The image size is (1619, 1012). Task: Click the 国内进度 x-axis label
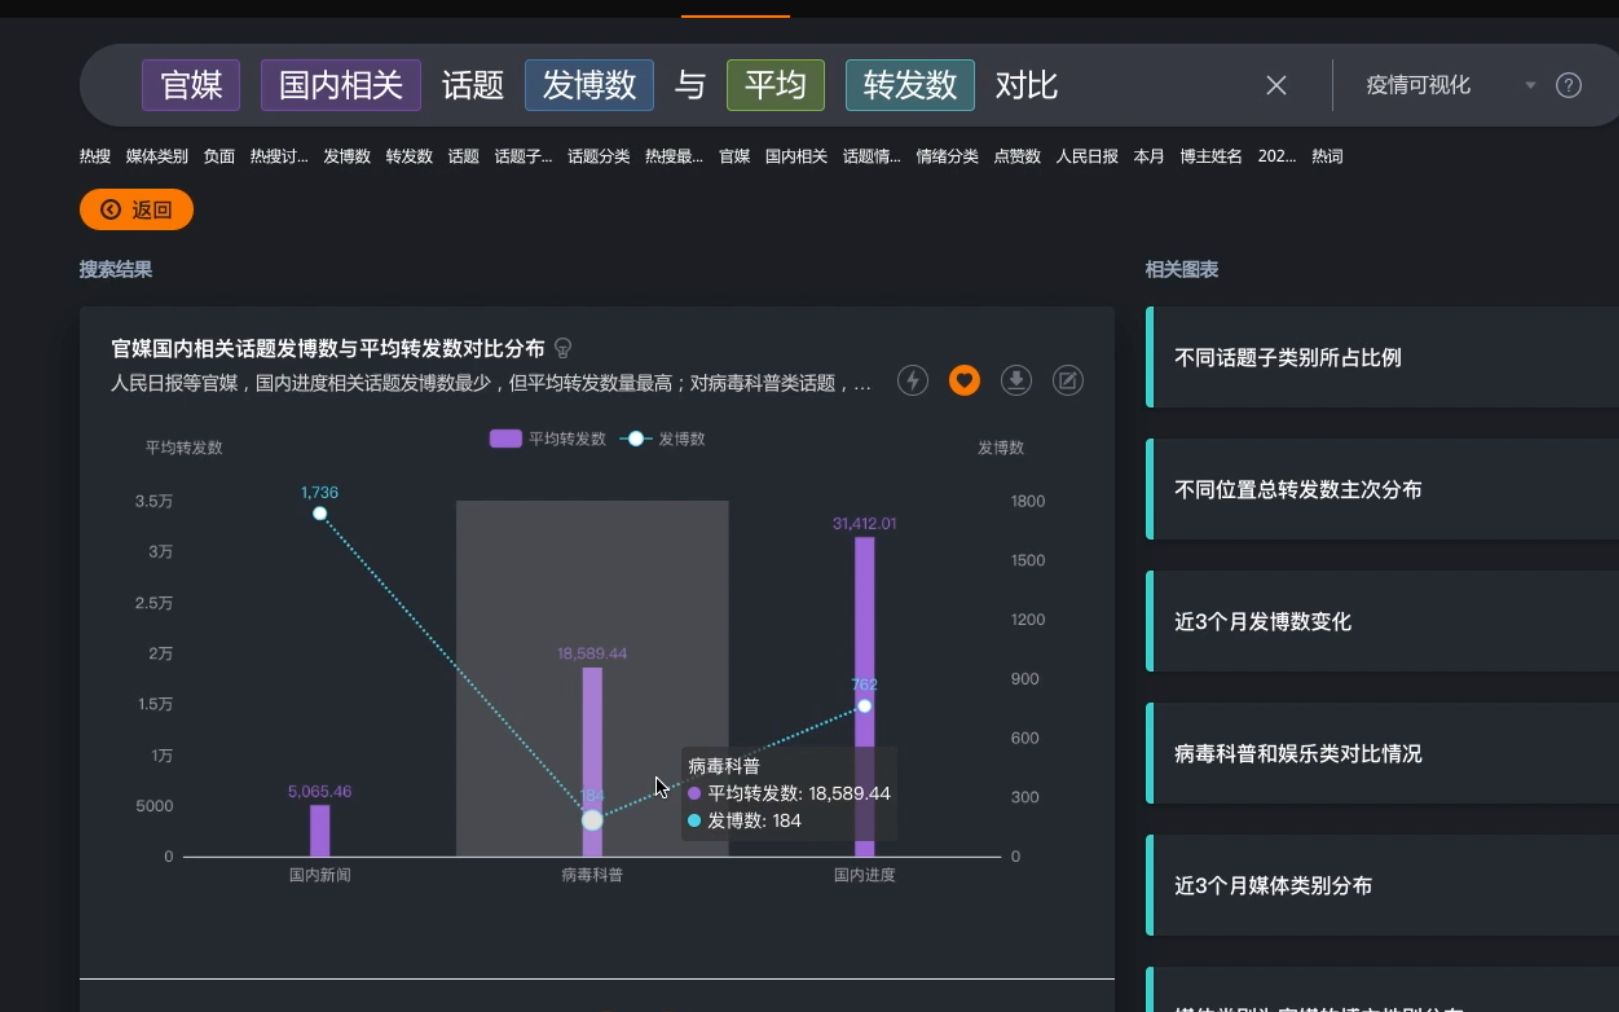click(x=864, y=875)
